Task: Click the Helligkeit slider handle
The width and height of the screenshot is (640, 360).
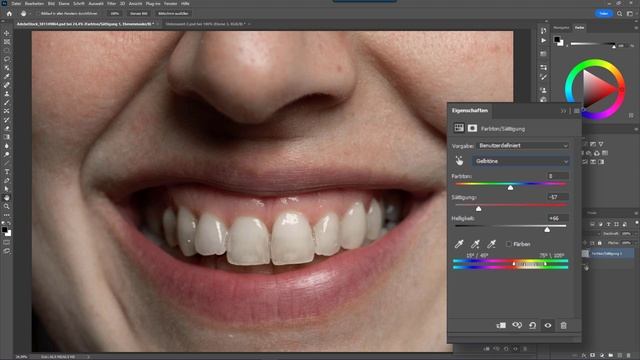Action: 547,230
